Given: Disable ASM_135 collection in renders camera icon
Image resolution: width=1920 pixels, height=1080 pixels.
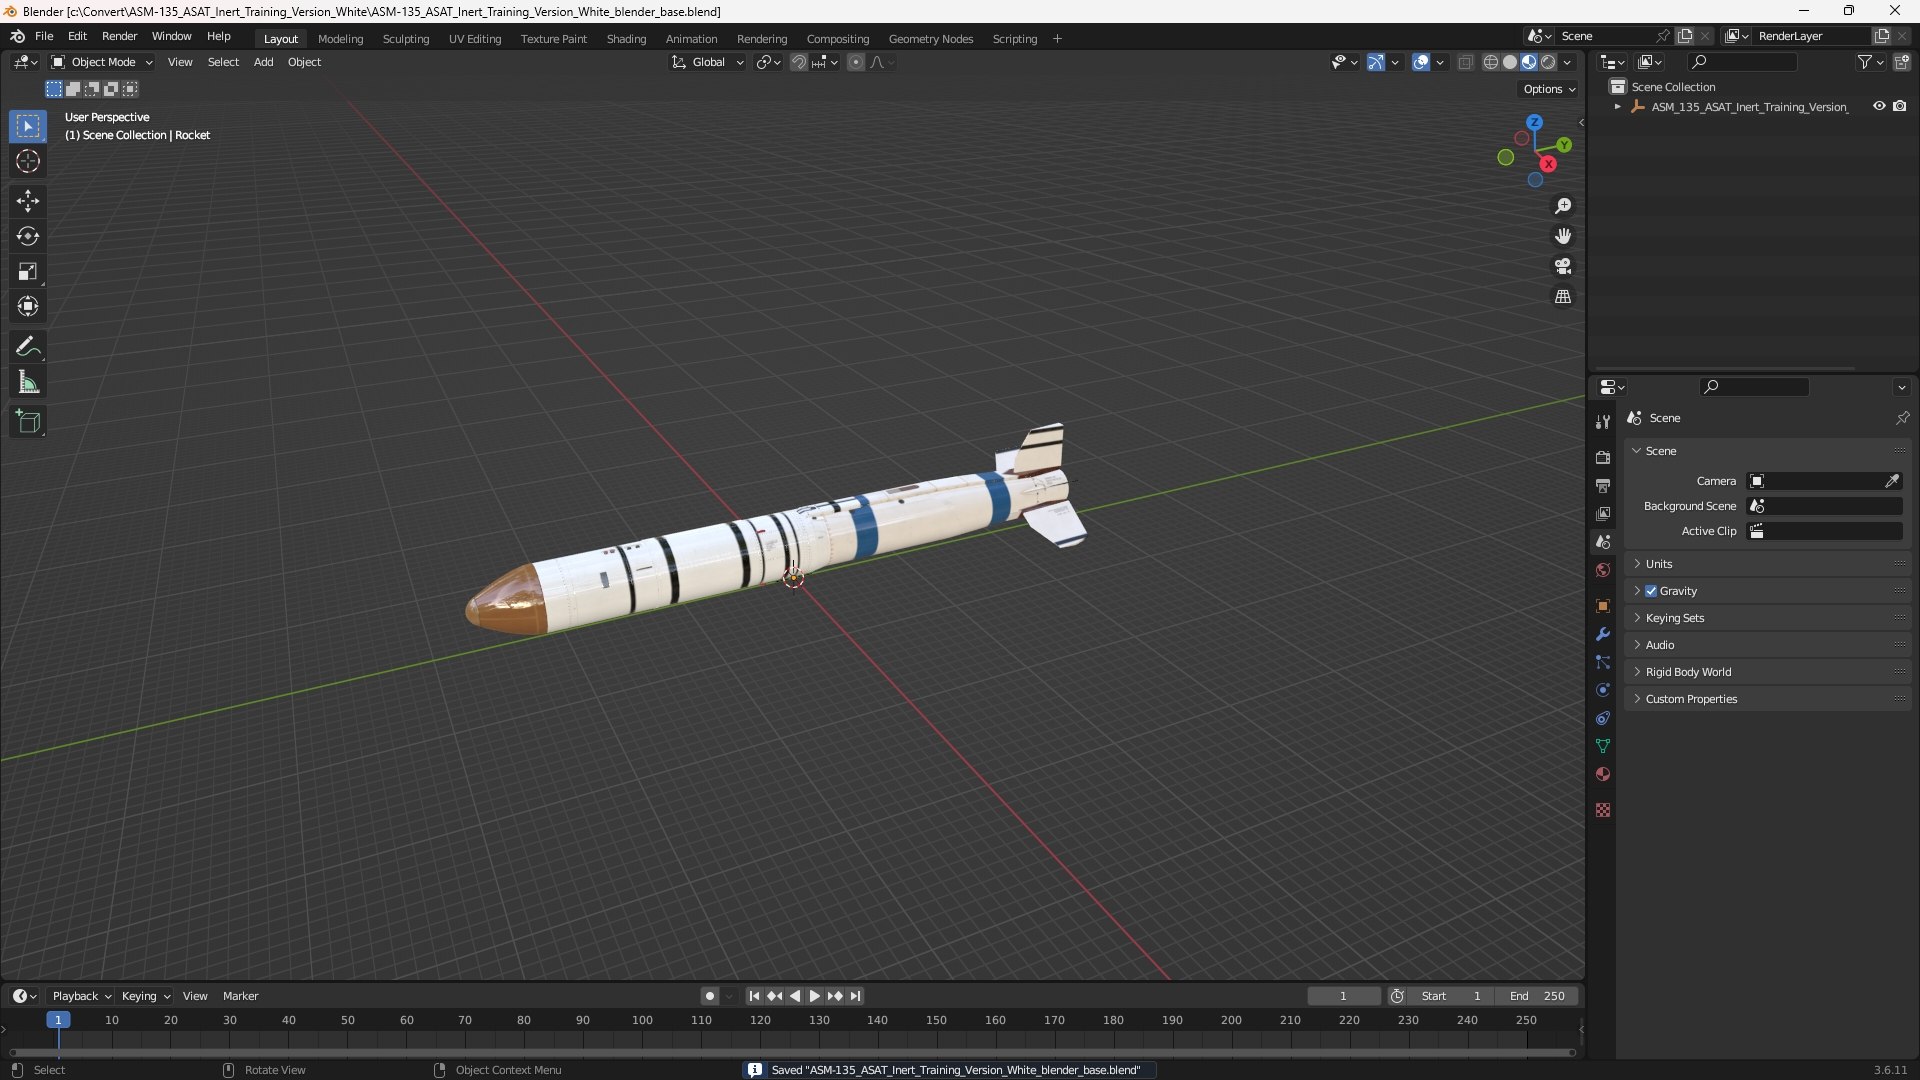Looking at the screenshot, I should (x=1899, y=106).
